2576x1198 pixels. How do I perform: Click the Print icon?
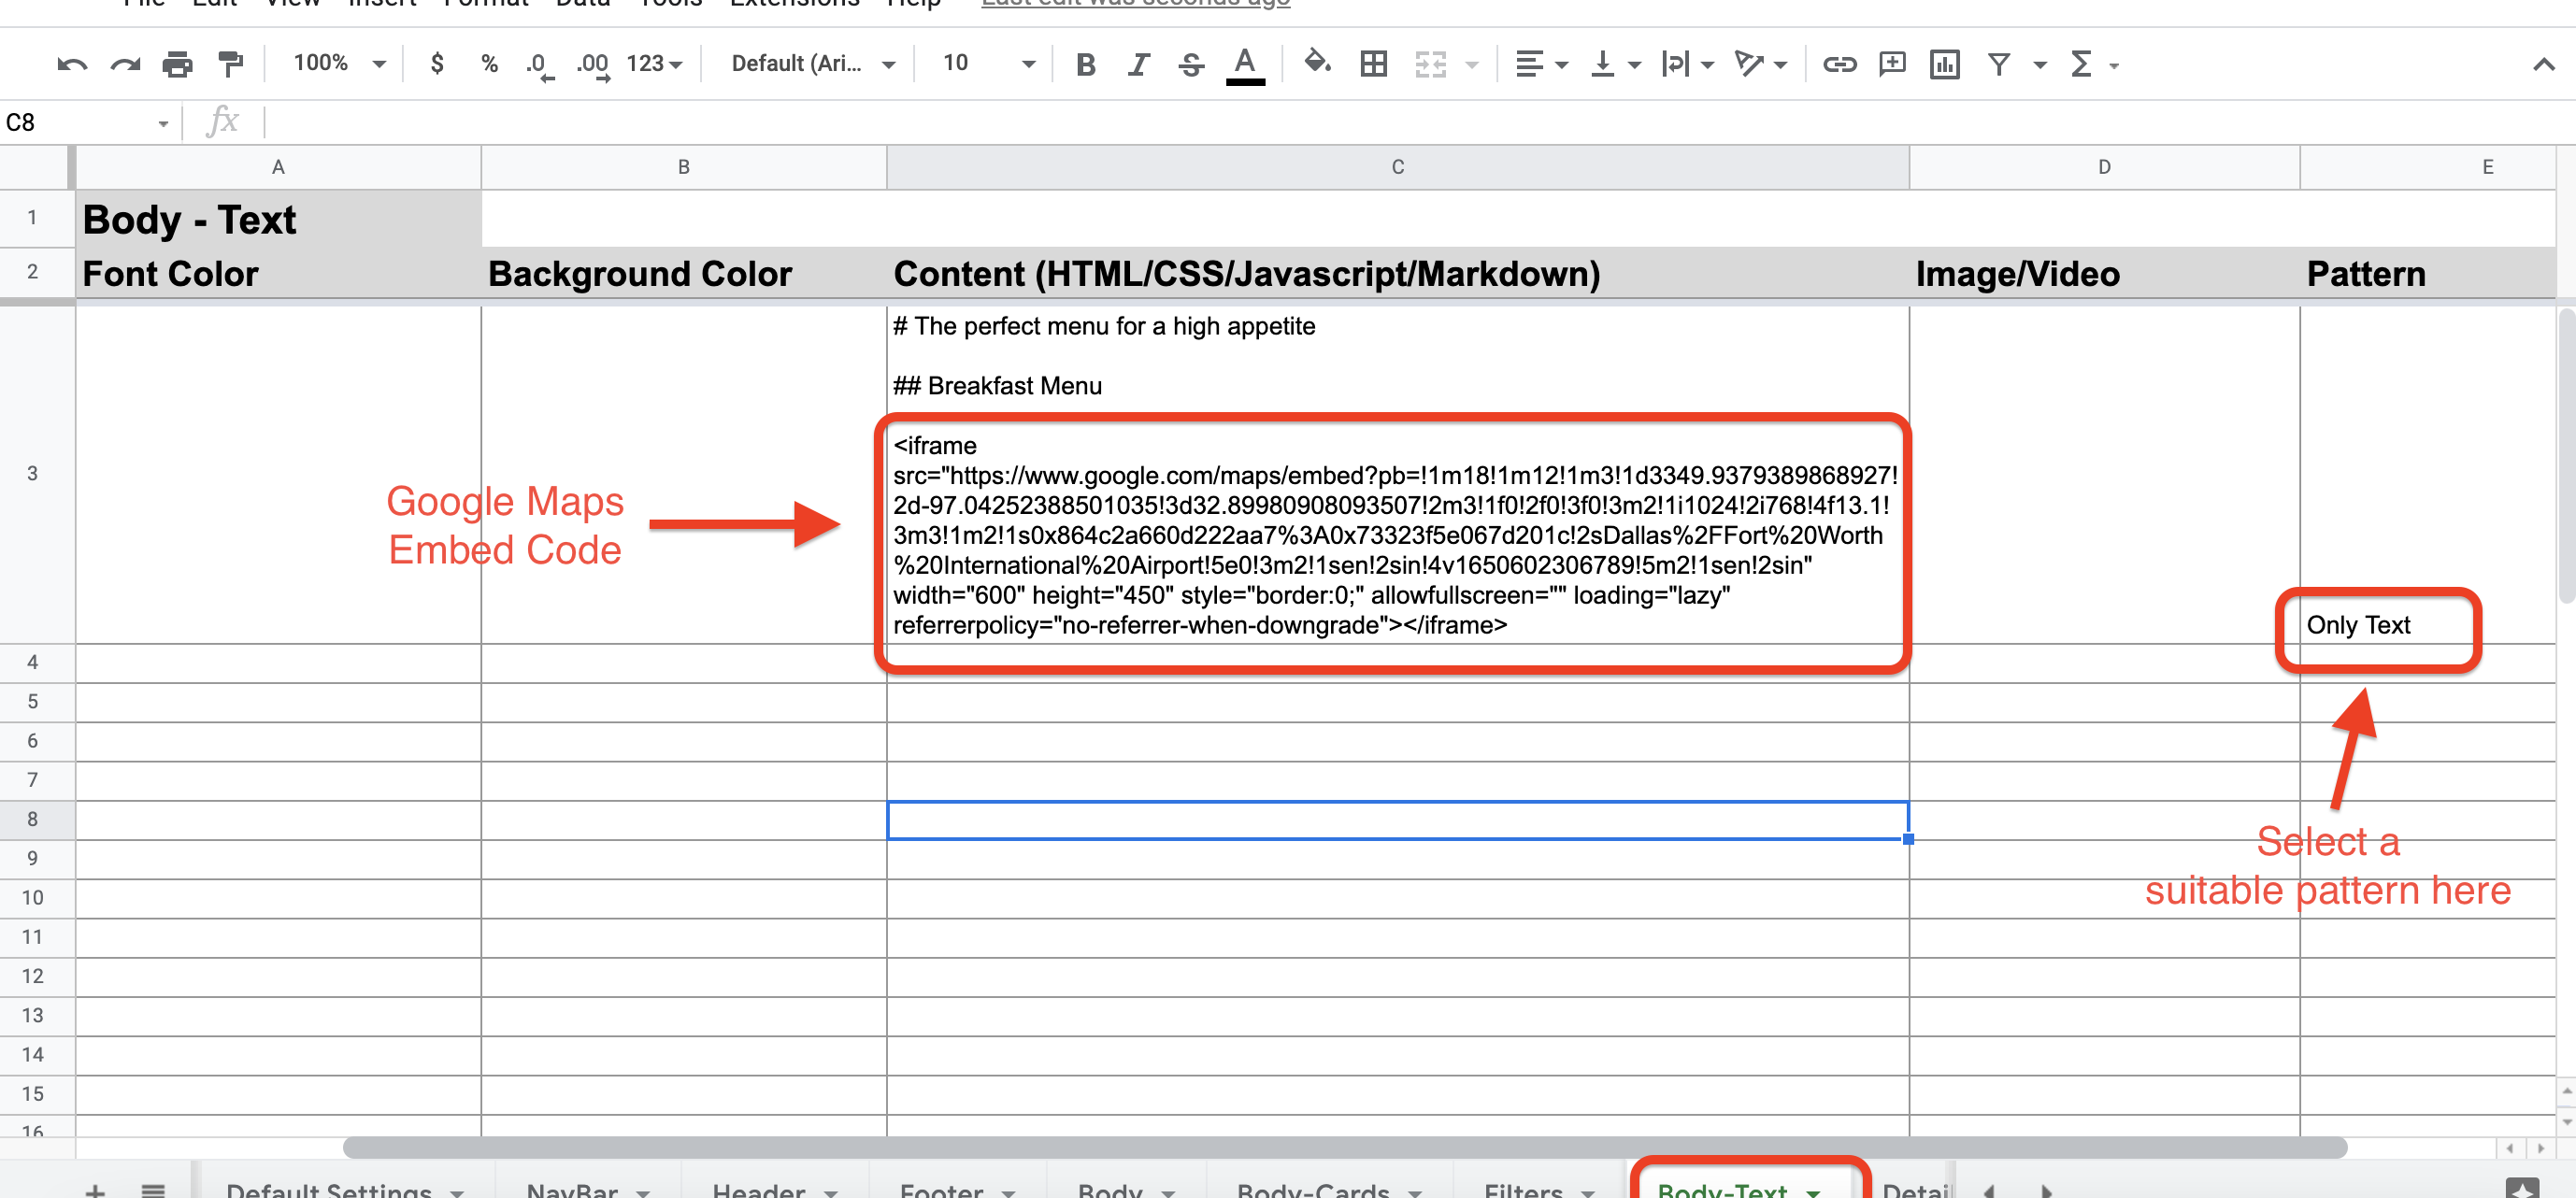pos(177,65)
